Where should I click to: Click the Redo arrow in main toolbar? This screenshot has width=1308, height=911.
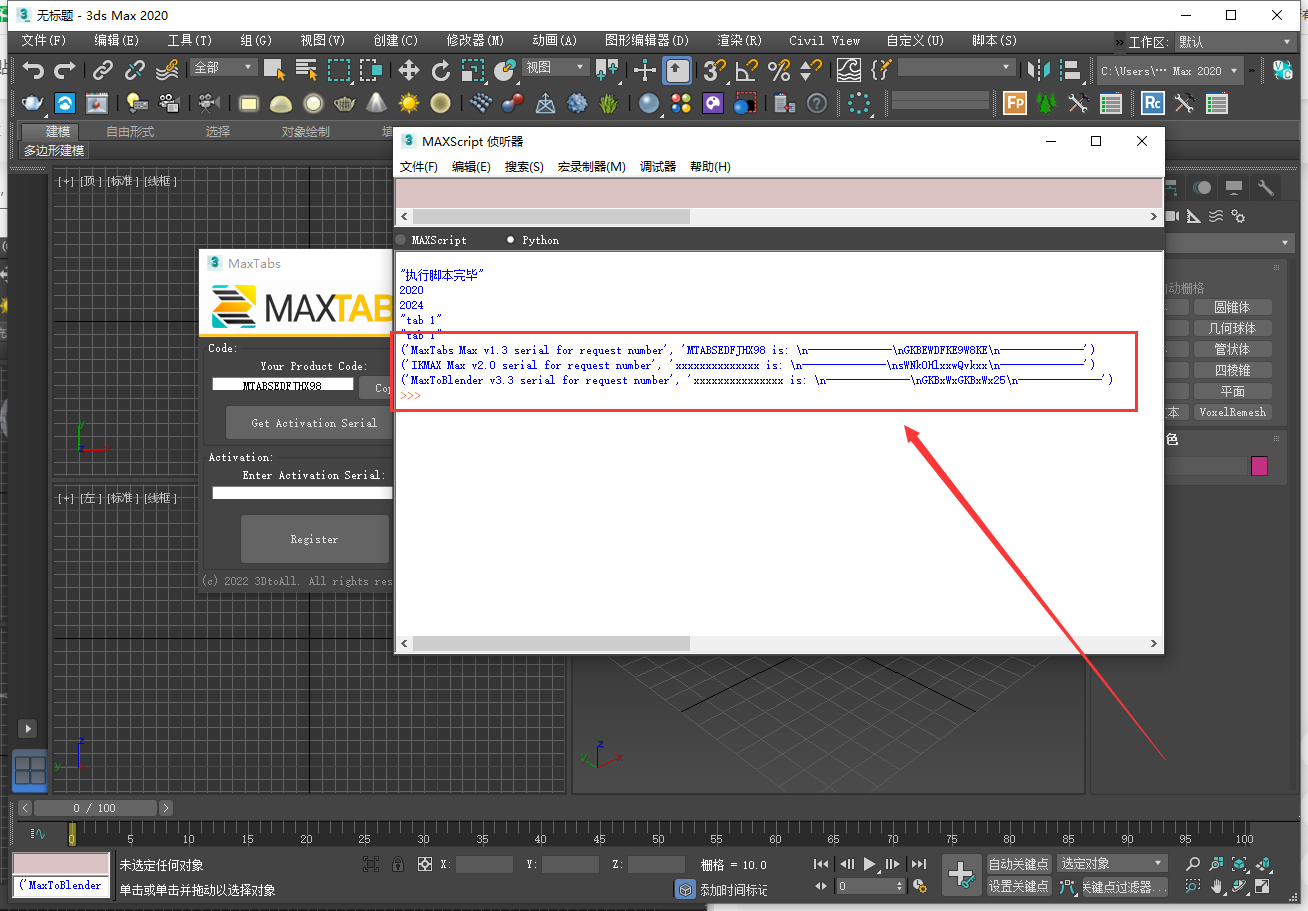pos(65,70)
